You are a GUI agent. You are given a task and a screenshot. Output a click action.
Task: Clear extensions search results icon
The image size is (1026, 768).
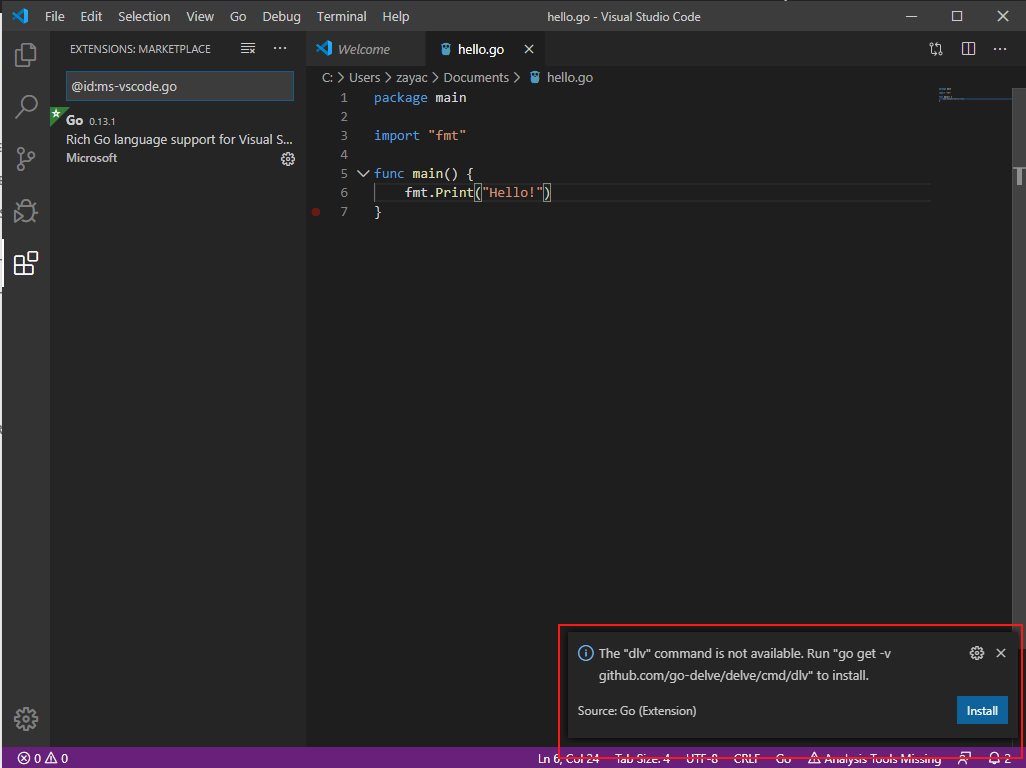point(248,48)
